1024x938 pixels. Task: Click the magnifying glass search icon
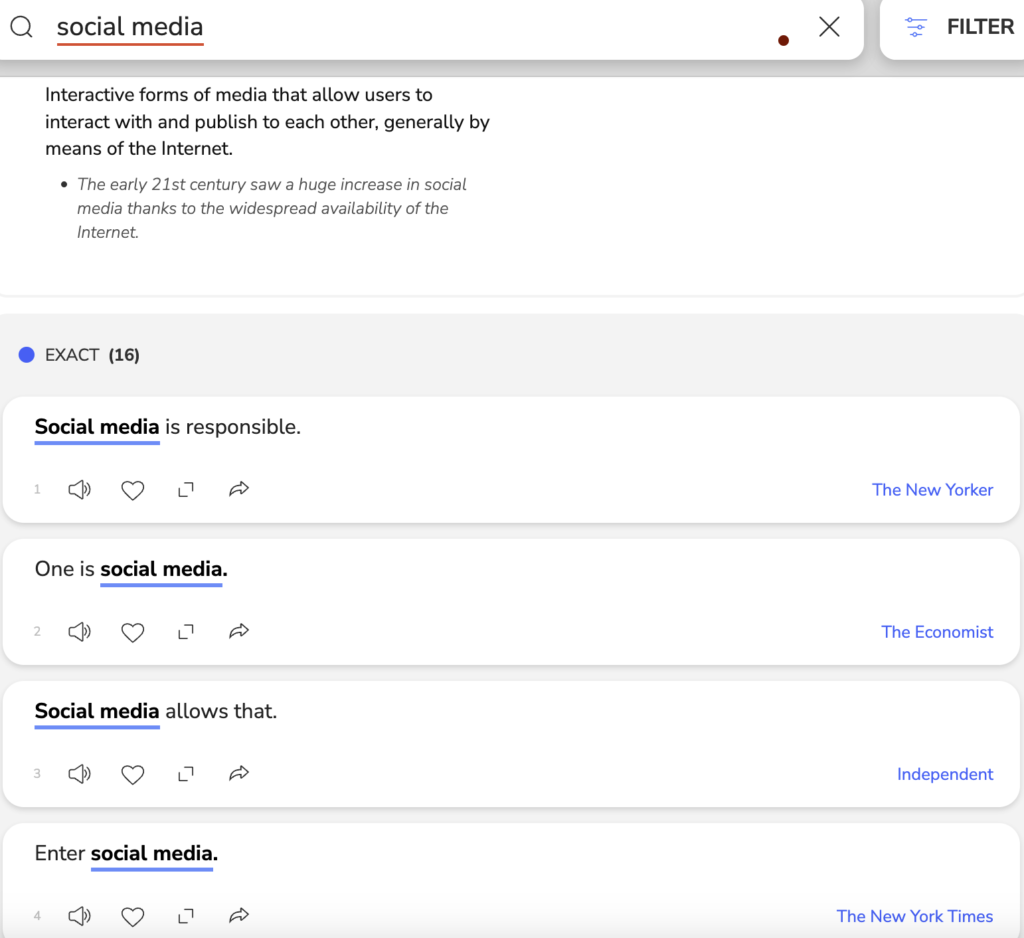click(x=22, y=27)
